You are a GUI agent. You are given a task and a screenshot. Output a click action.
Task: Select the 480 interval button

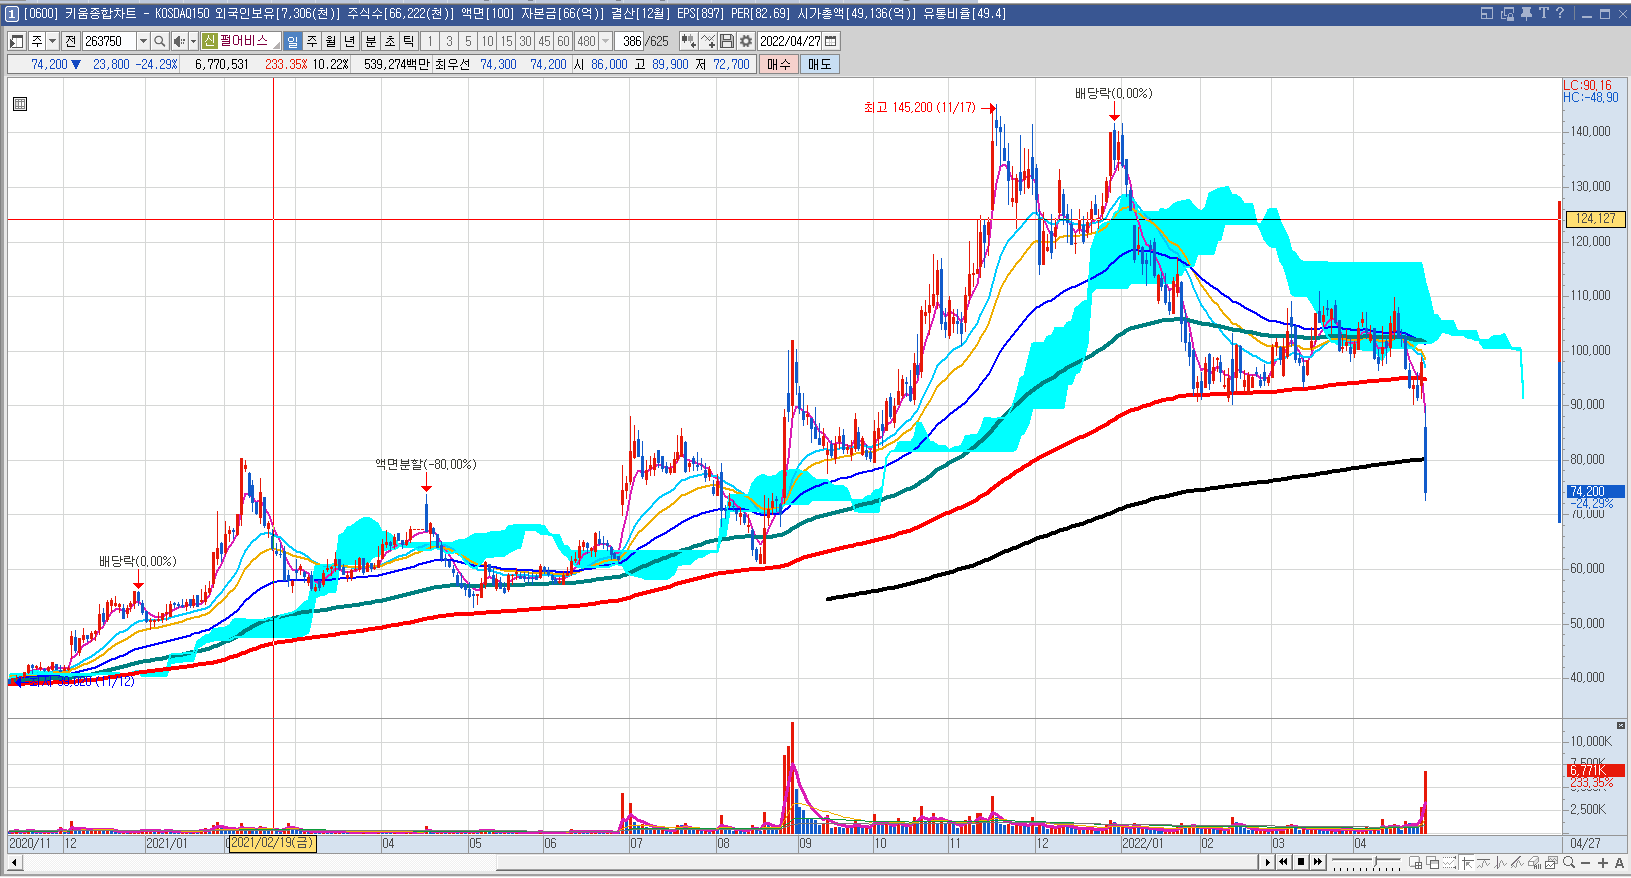(x=586, y=41)
